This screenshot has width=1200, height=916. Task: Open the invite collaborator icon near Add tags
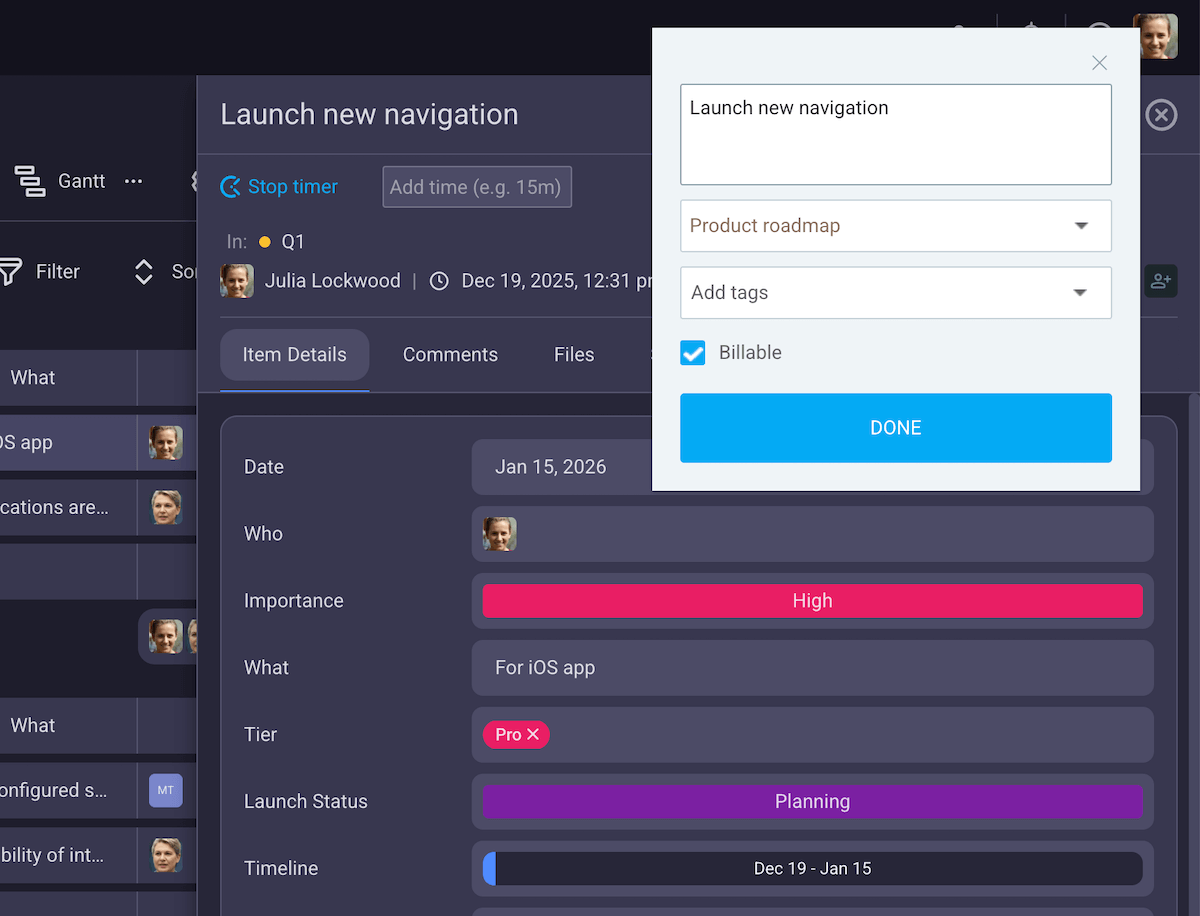[1161, 281]
